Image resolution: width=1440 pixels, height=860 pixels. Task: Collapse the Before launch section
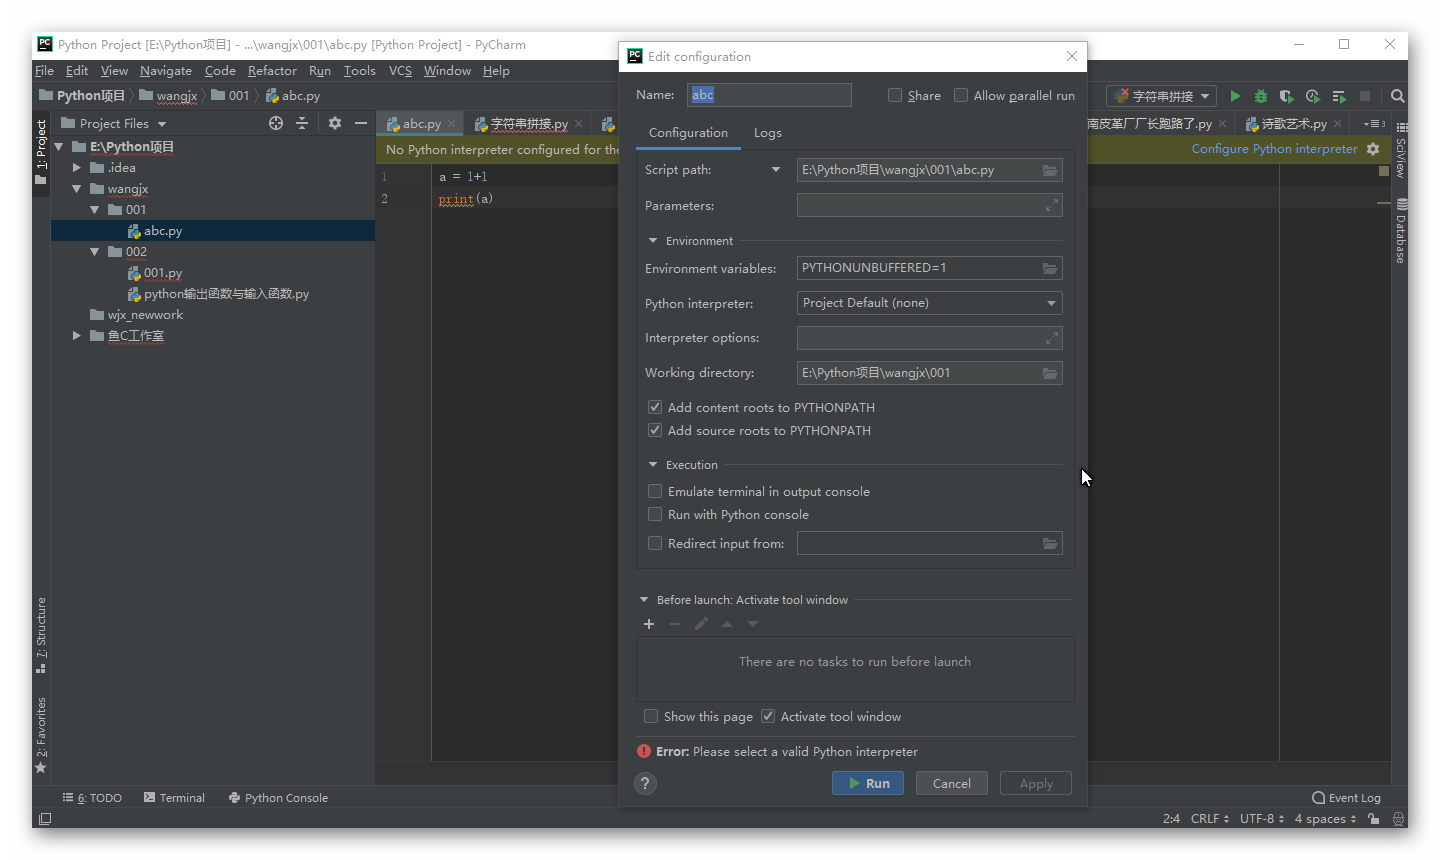[644, 600]
